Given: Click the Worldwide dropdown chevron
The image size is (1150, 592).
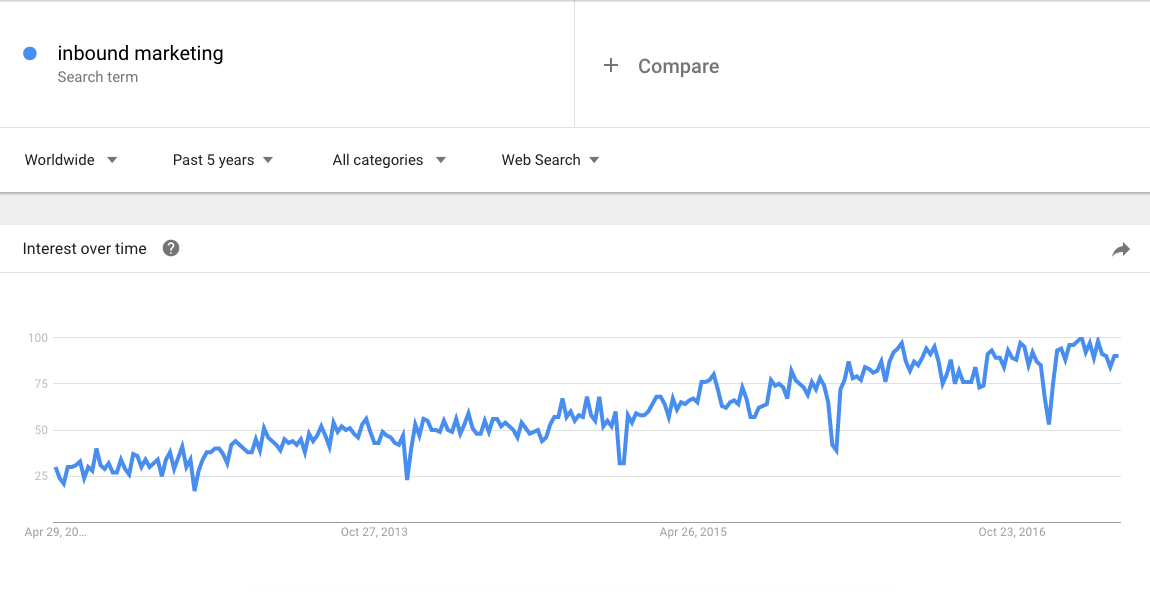Looking at the screenshot, I should tap(112, 160).
